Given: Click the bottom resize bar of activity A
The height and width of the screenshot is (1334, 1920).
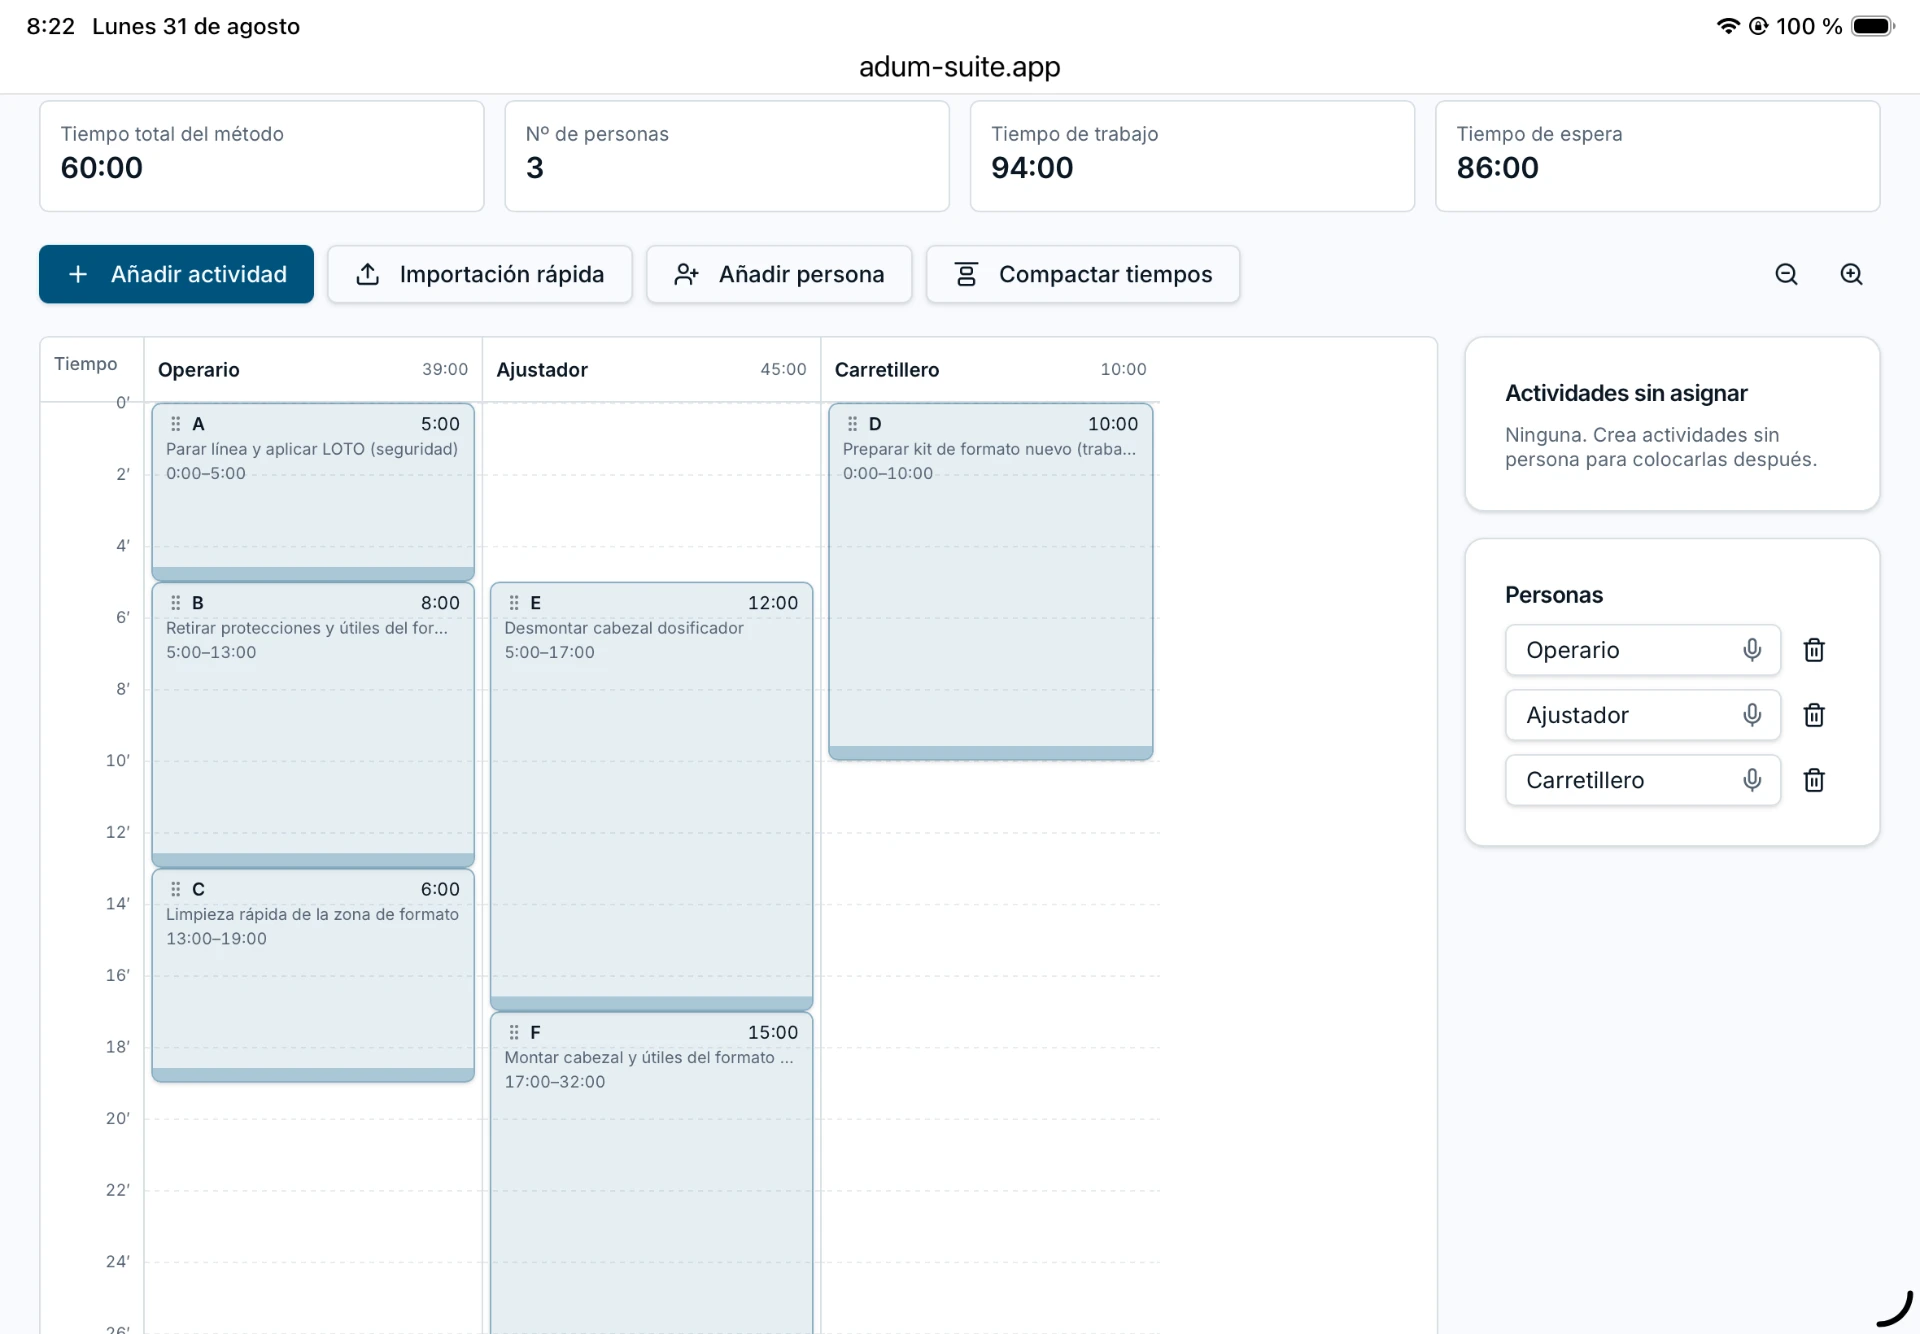Looking at the screenshot, I should pyautogui.click(x=313, y=574).
